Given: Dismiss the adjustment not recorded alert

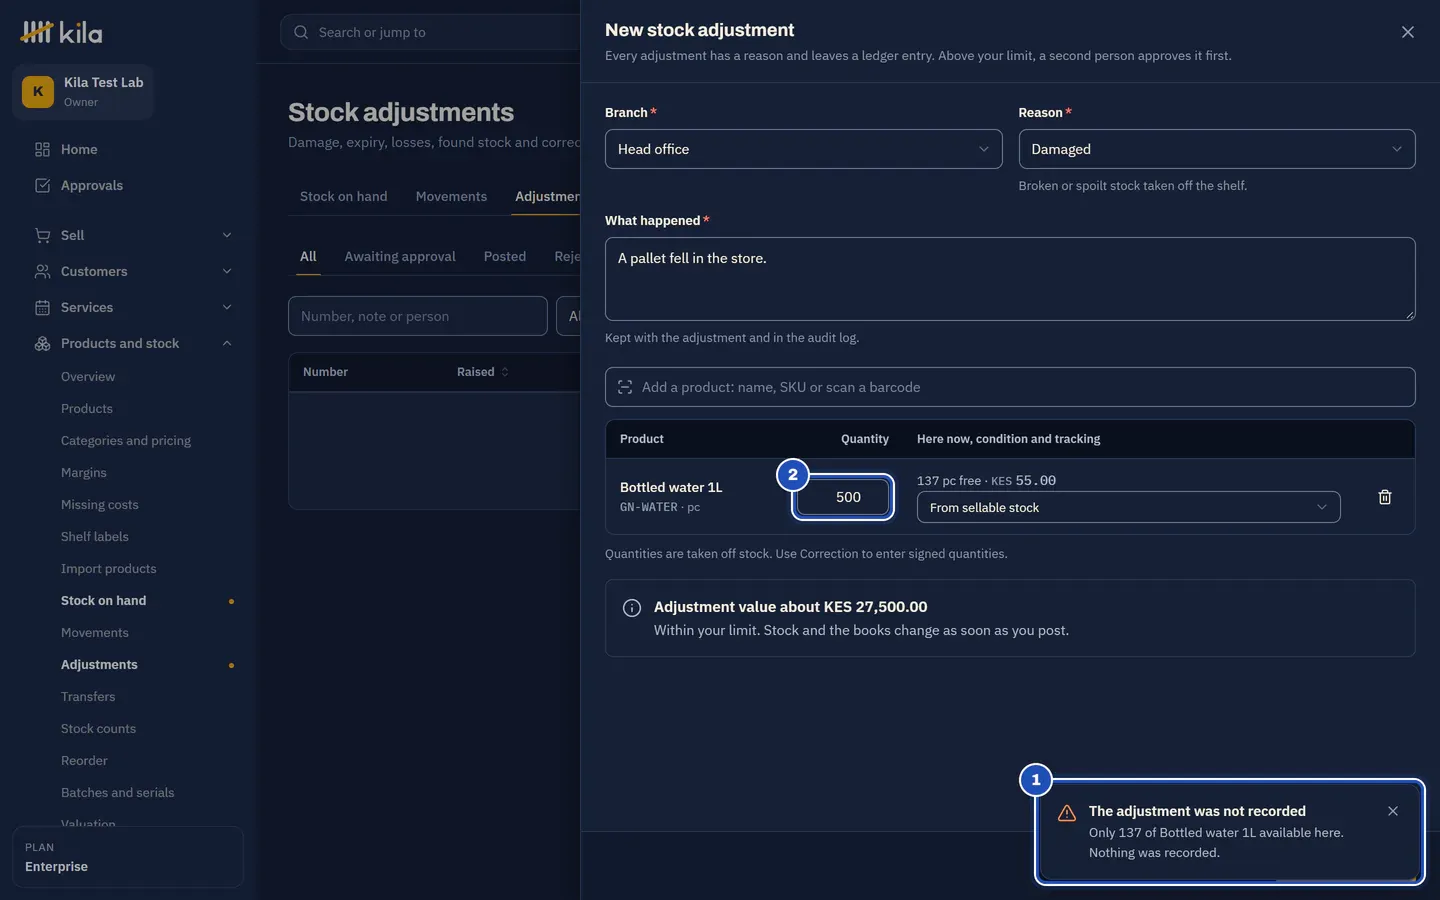Looking at the screenshot, I should 1393,811.
